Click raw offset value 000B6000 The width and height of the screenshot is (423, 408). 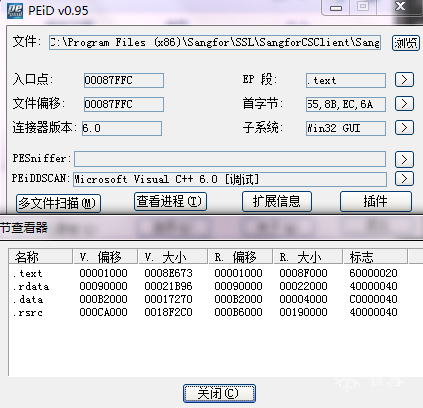238,312
